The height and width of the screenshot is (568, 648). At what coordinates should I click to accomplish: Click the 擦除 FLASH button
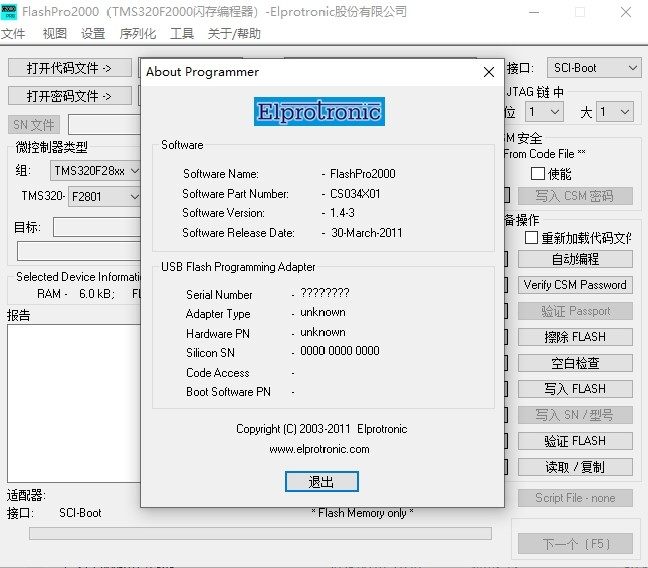click(575, 337)
